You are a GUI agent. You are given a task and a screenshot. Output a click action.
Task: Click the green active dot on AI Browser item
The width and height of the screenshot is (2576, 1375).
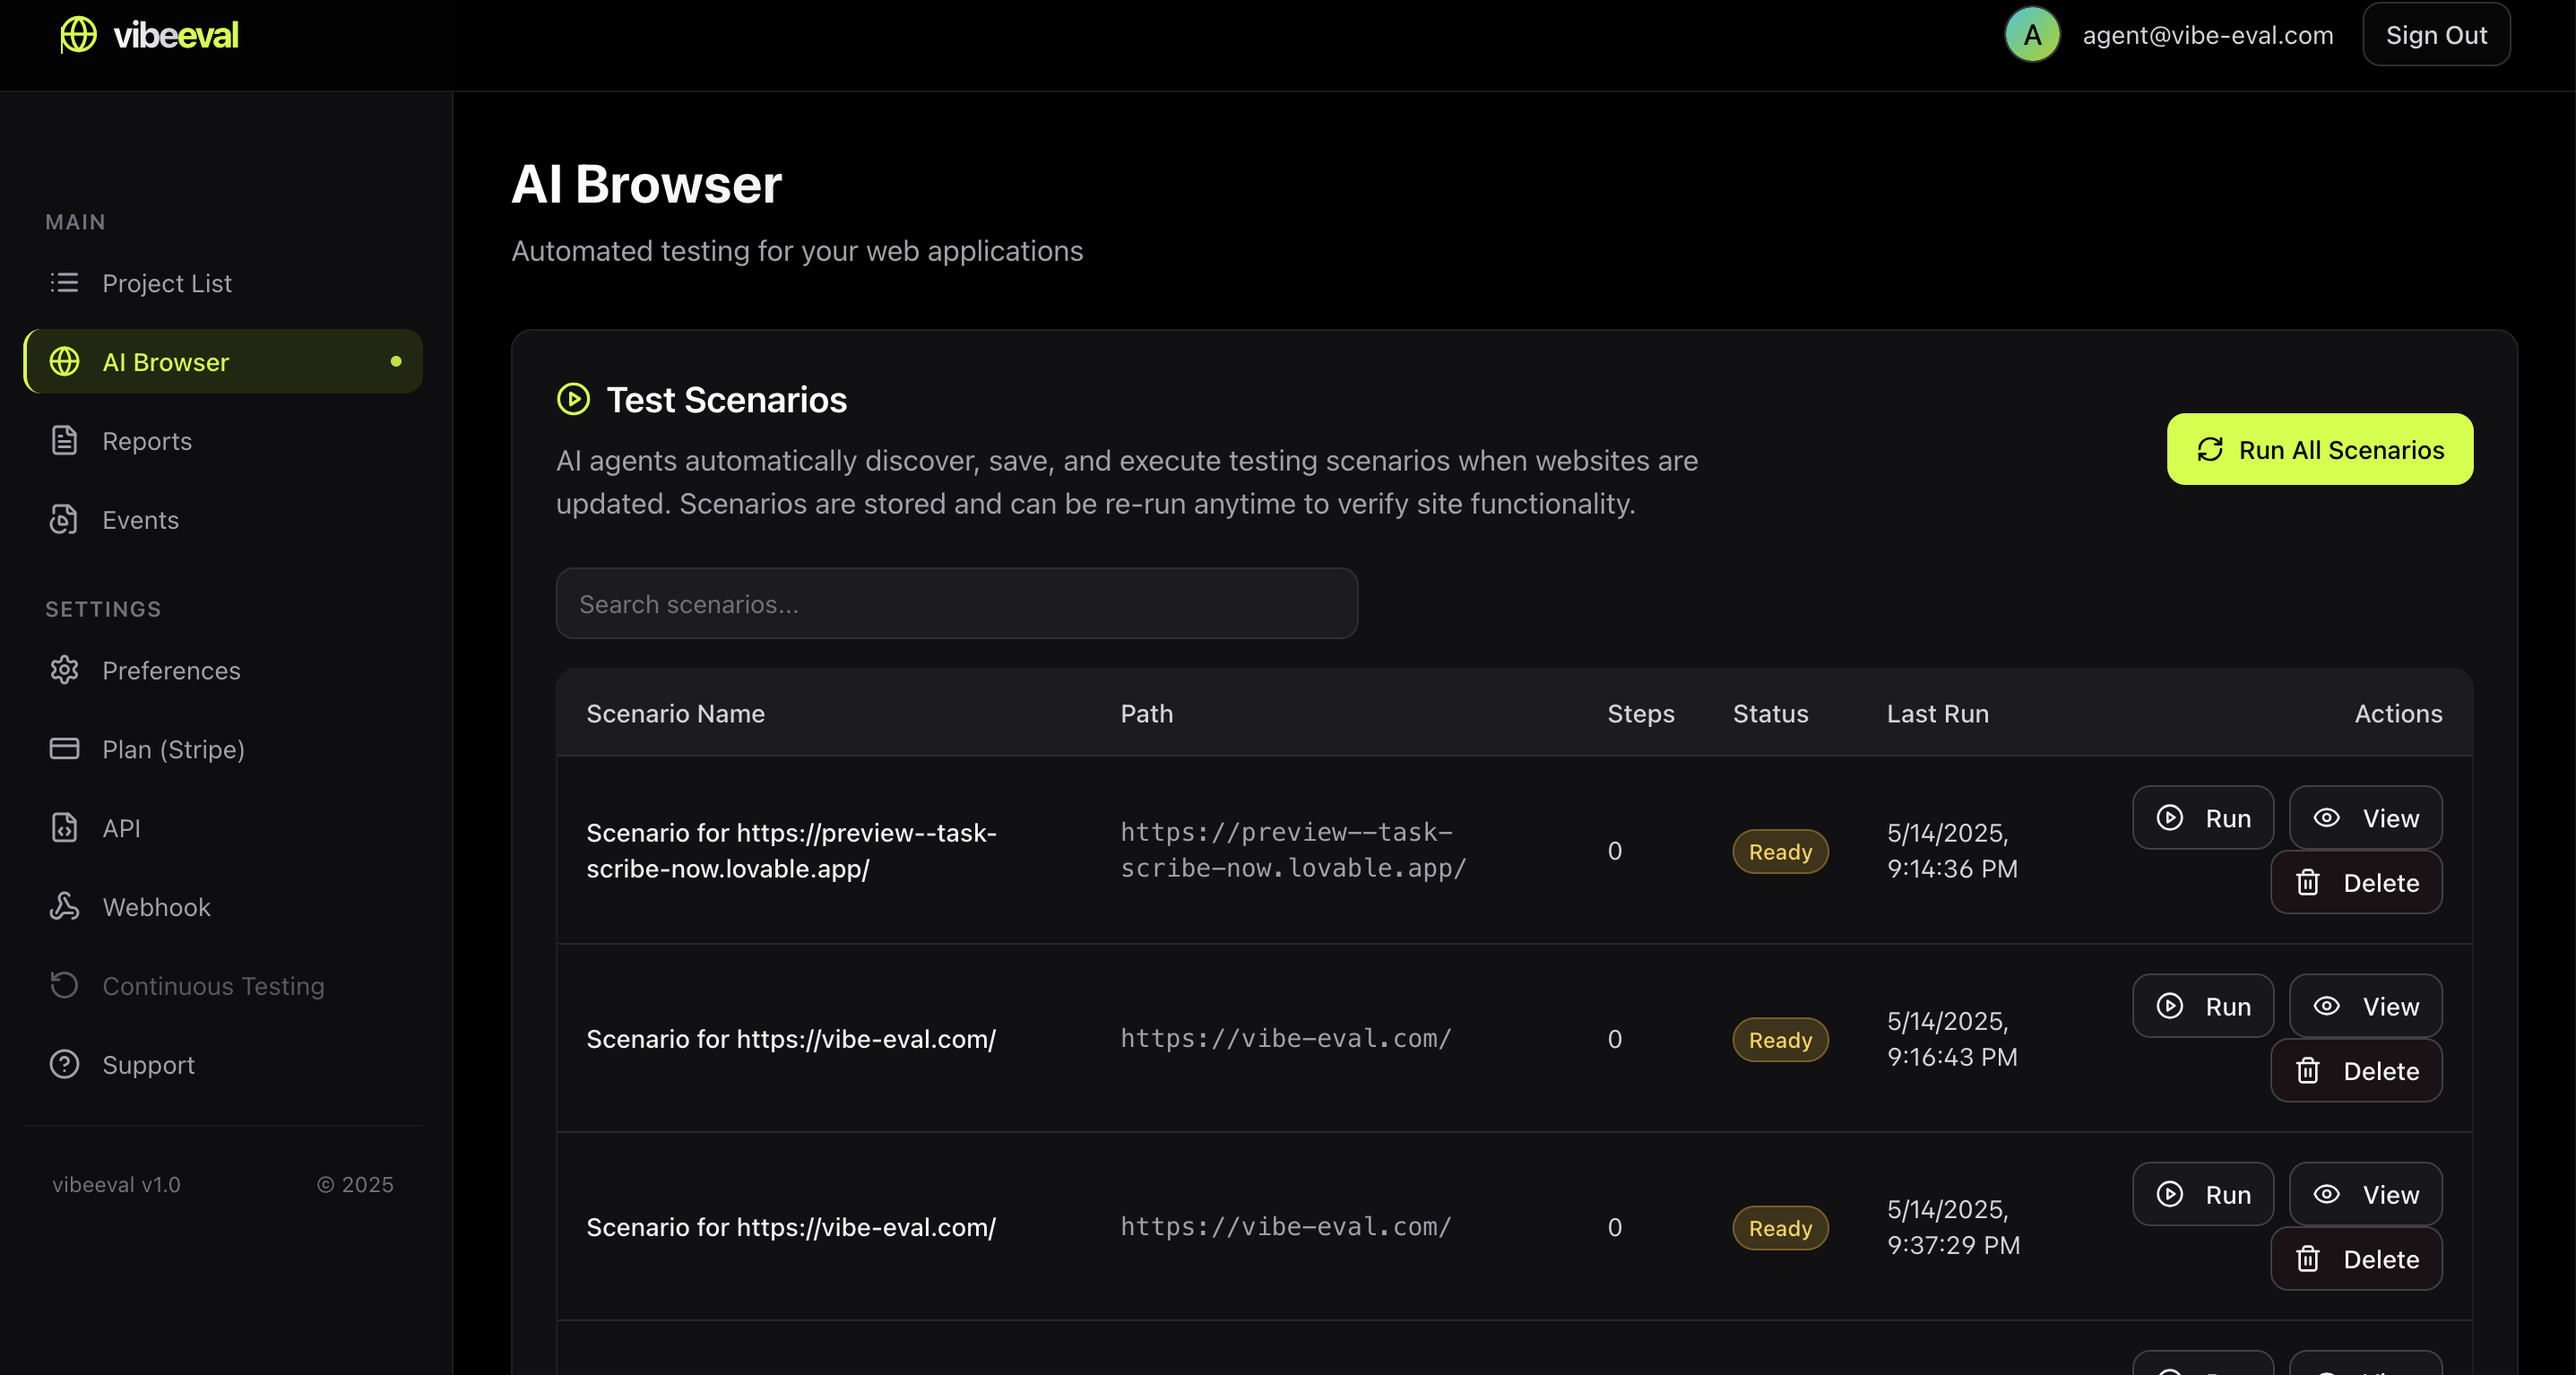point(396,362)
